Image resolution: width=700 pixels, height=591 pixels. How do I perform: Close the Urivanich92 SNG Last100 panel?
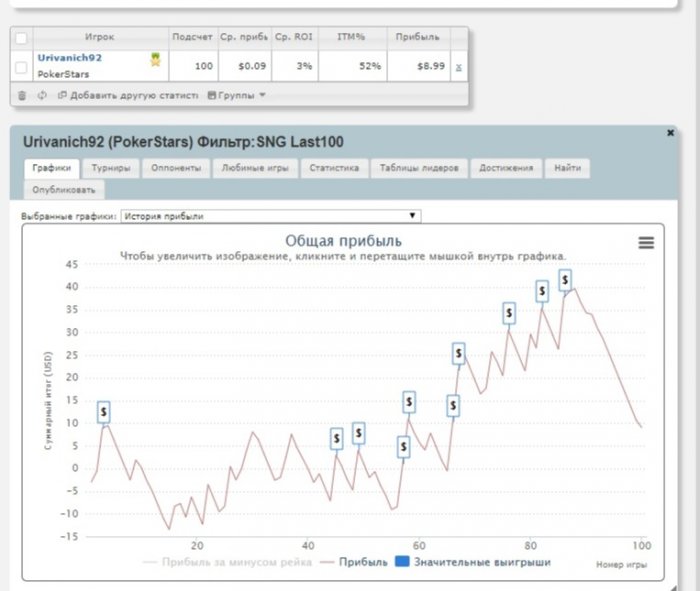(670, 133)
